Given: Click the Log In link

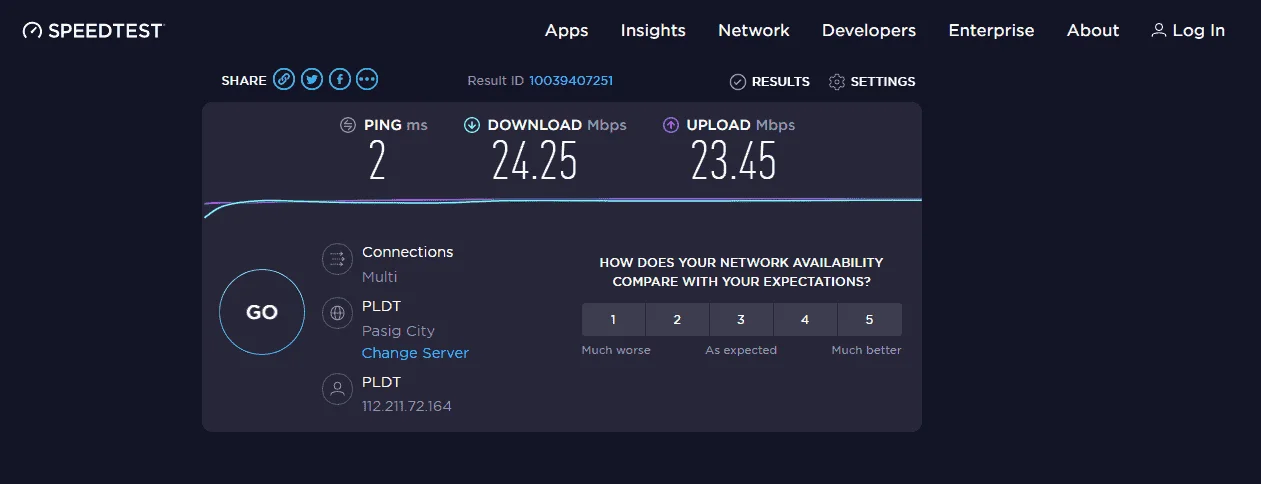Looking at the screenshot, I should (1188, 31).
